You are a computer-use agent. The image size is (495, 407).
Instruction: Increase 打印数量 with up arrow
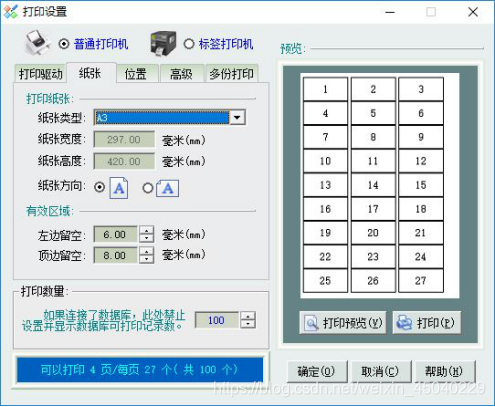[x=248, y=316]
